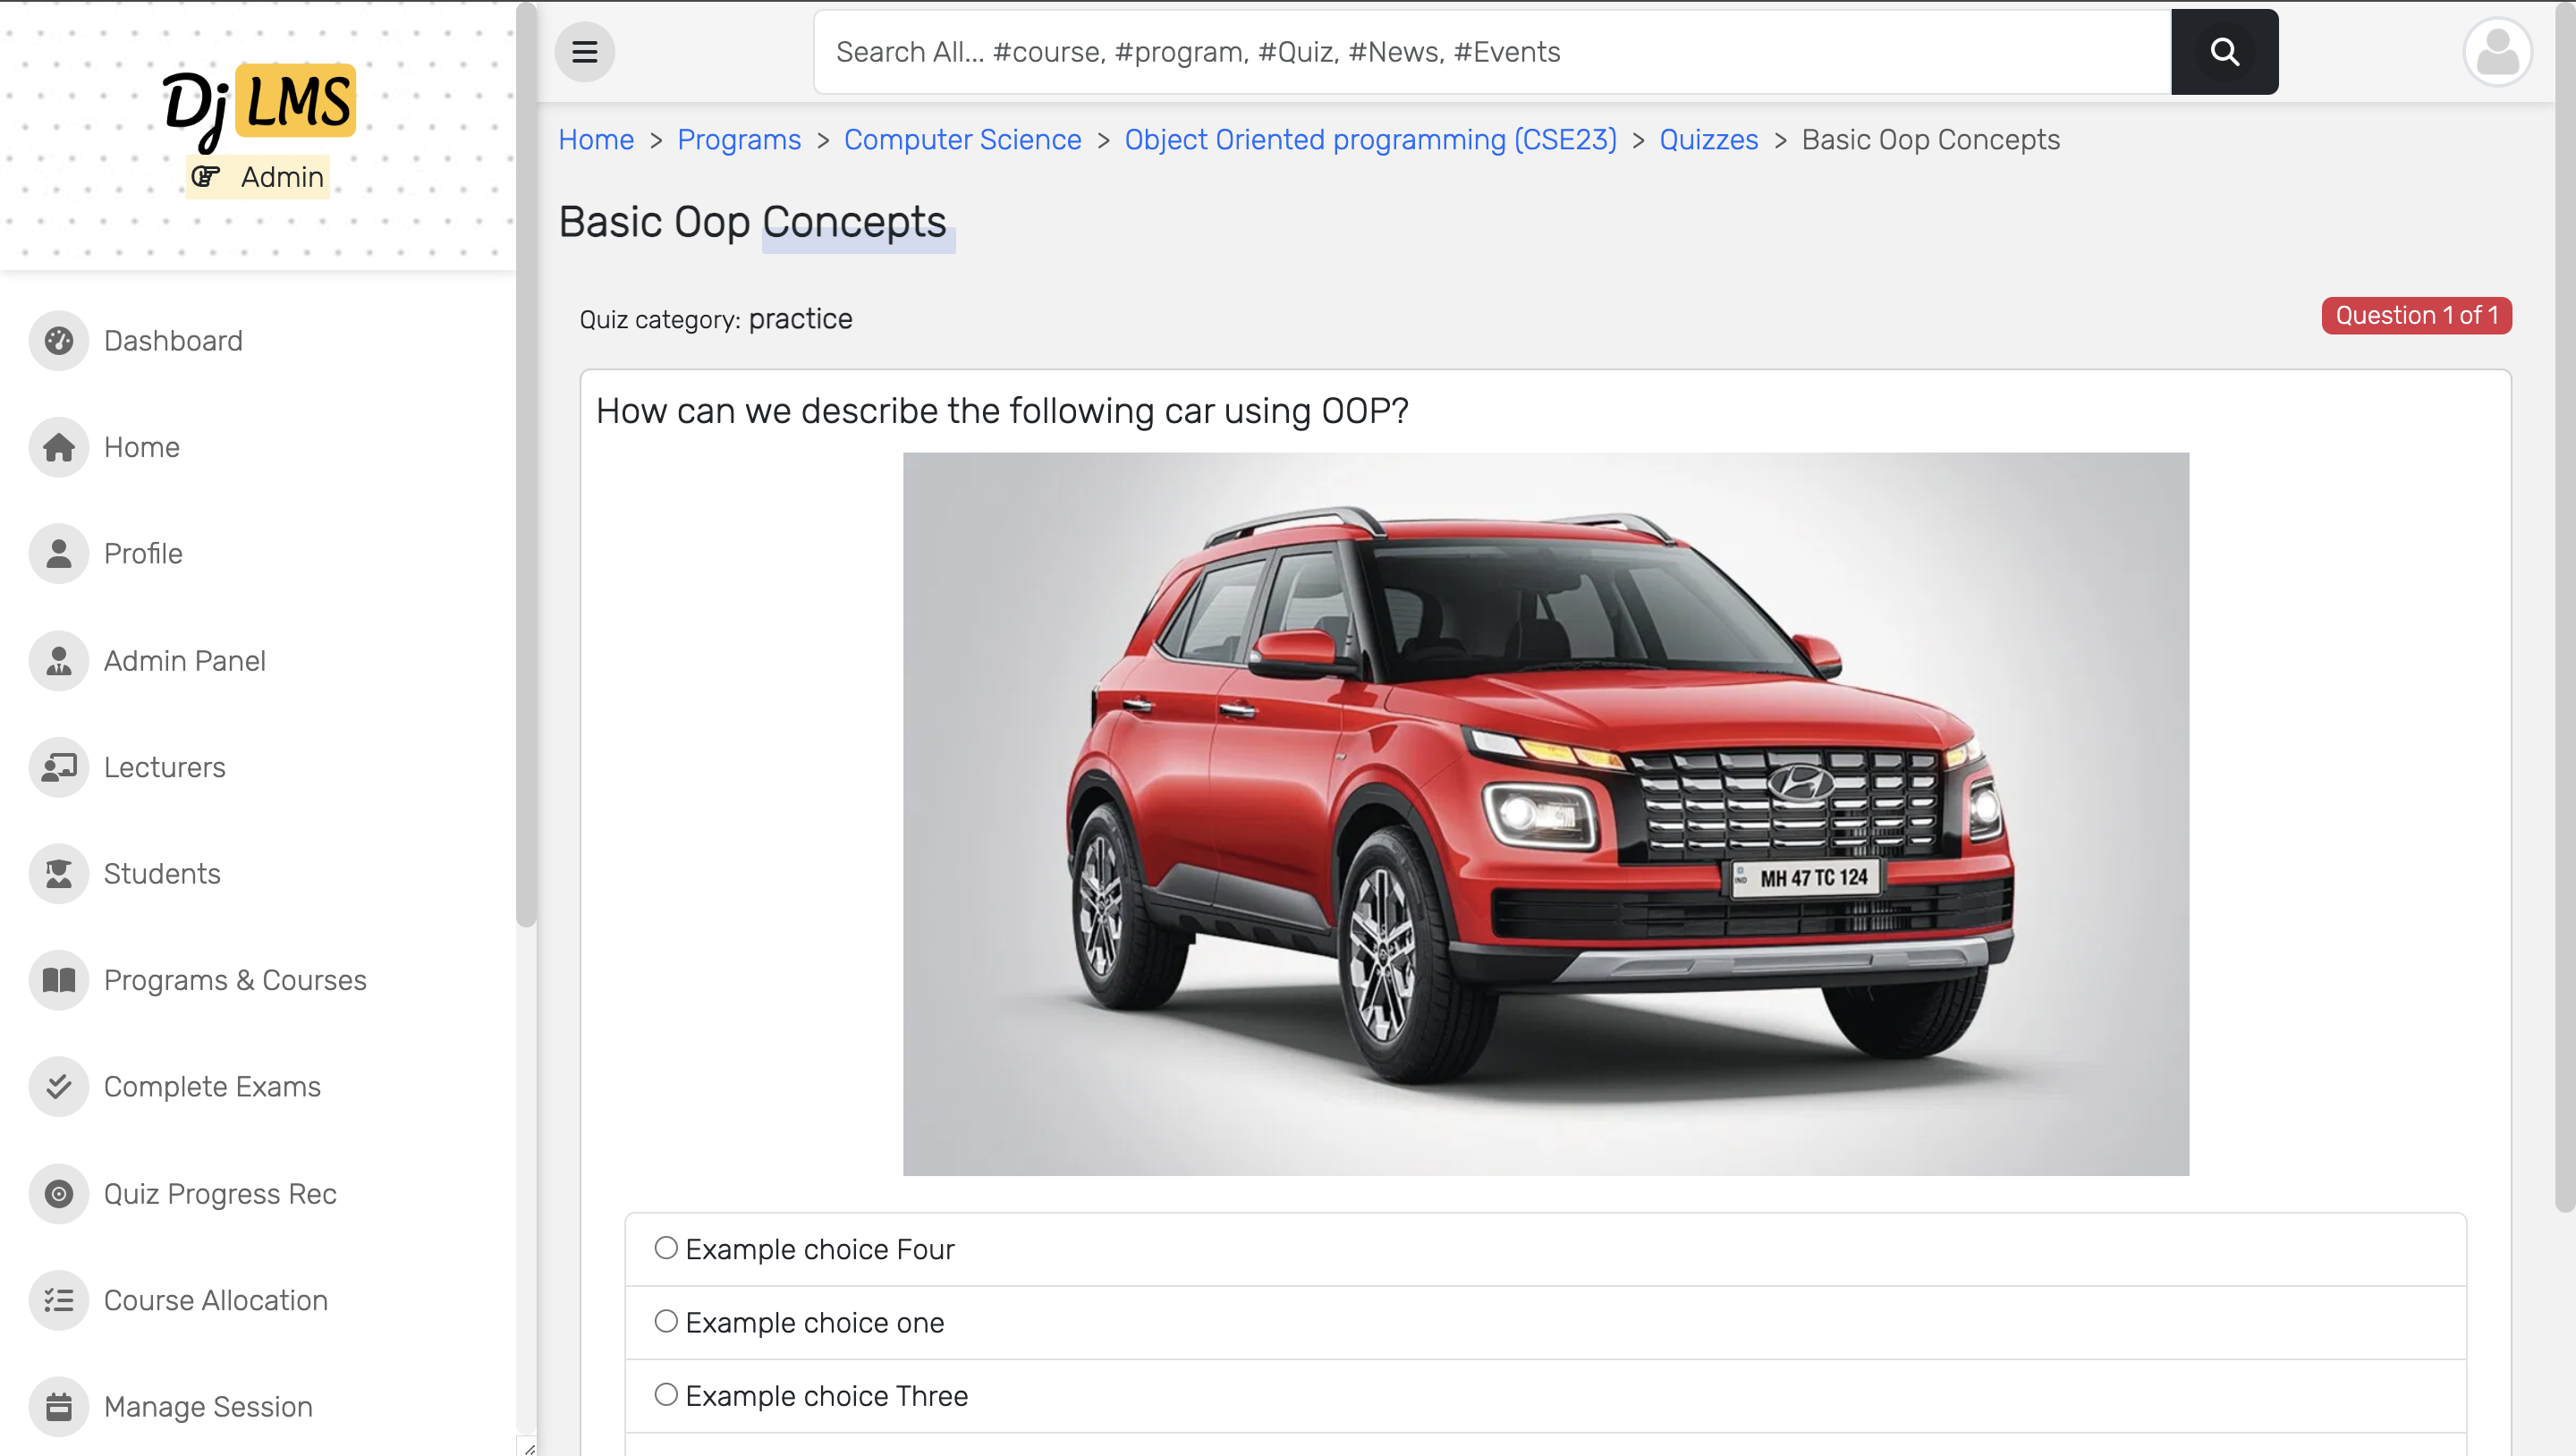
Task: Click the Admin Panel icon
Action: (59, 661)
